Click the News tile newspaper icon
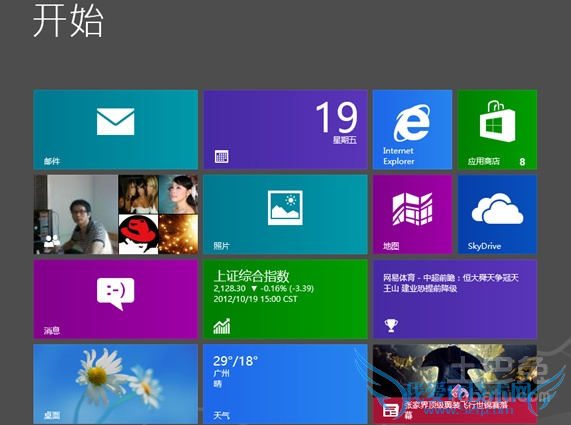Image resolution: width=571 pixels, height=425 pixels. click(x=391, y=411)
